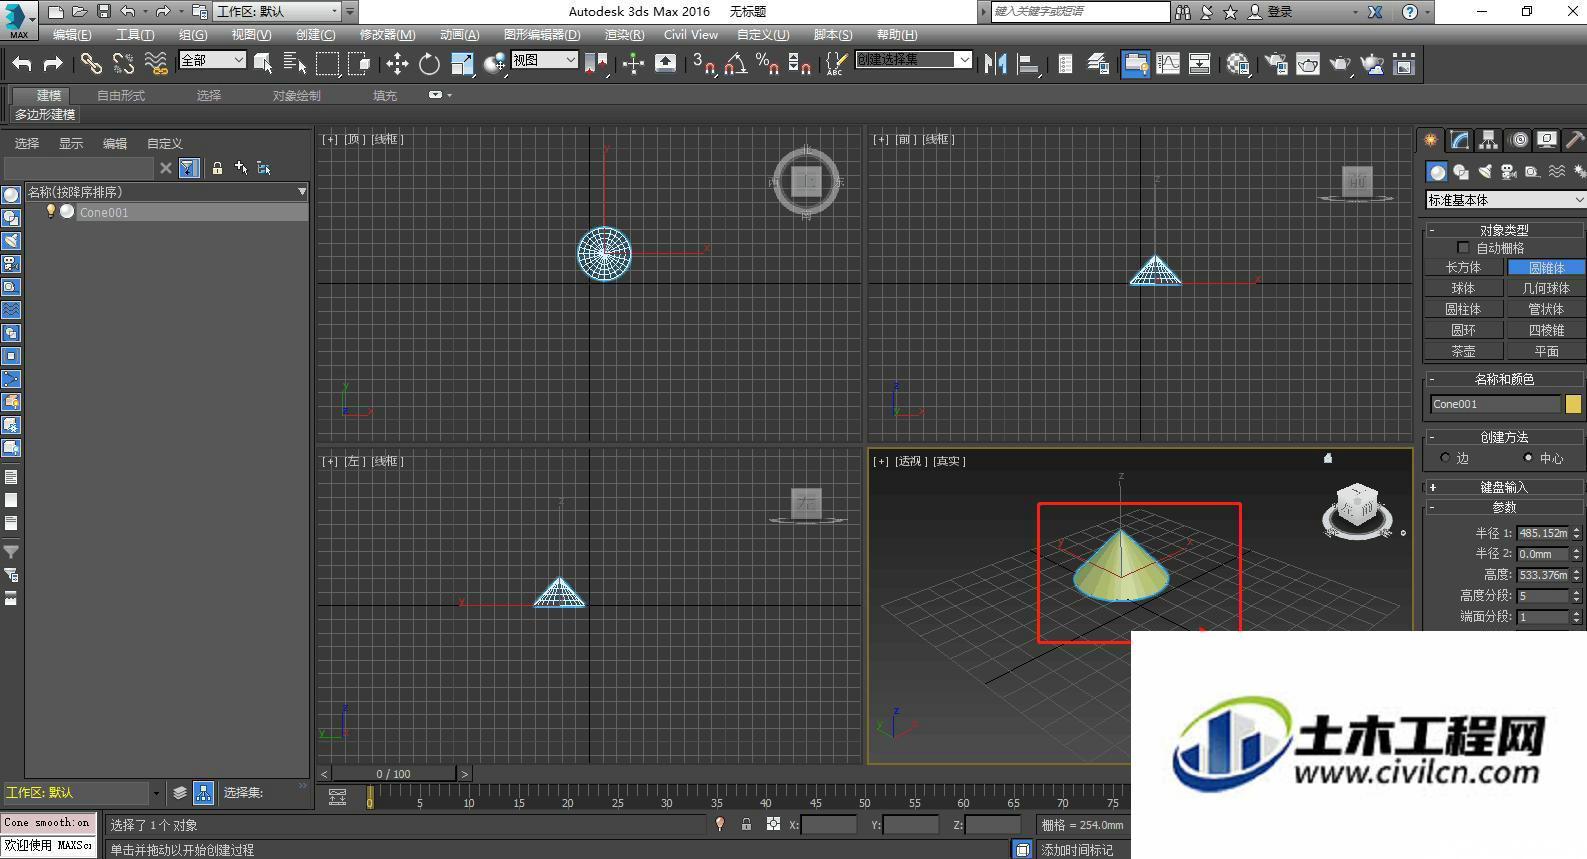Open the 工作区: 默认 workspace dropdown in title bar
Screen dimensions: 1587x859
click(x=277, y=12)
